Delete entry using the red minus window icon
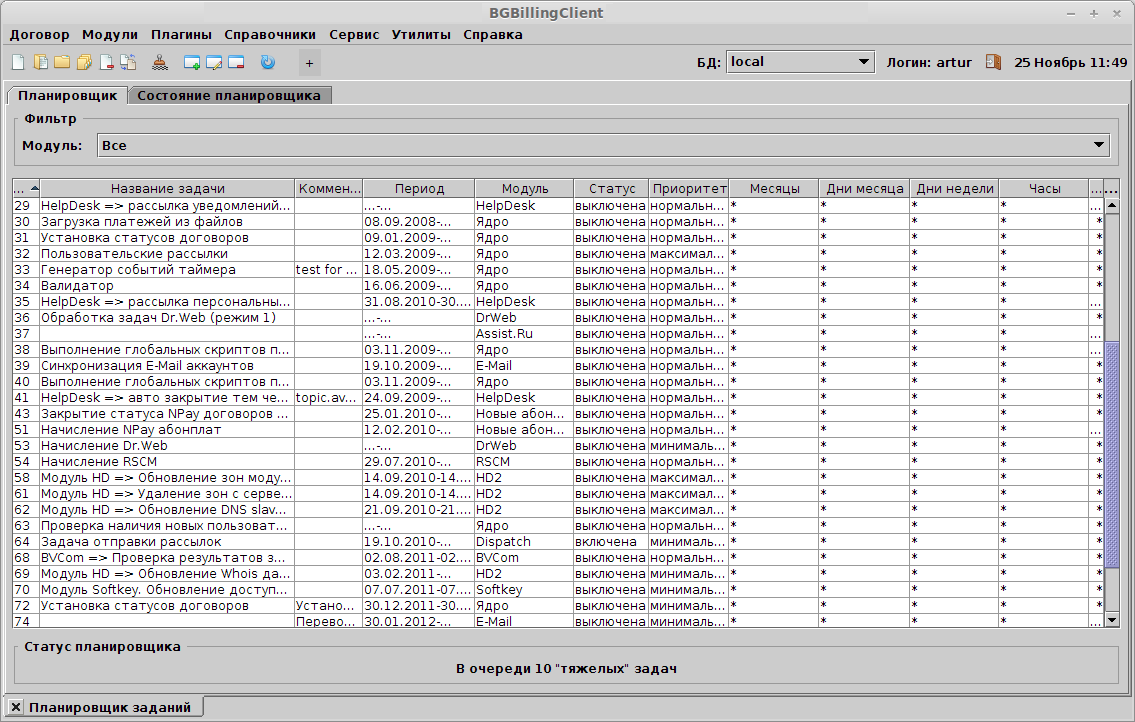This screenshot has width=1135, height=722. click(235, 62)
